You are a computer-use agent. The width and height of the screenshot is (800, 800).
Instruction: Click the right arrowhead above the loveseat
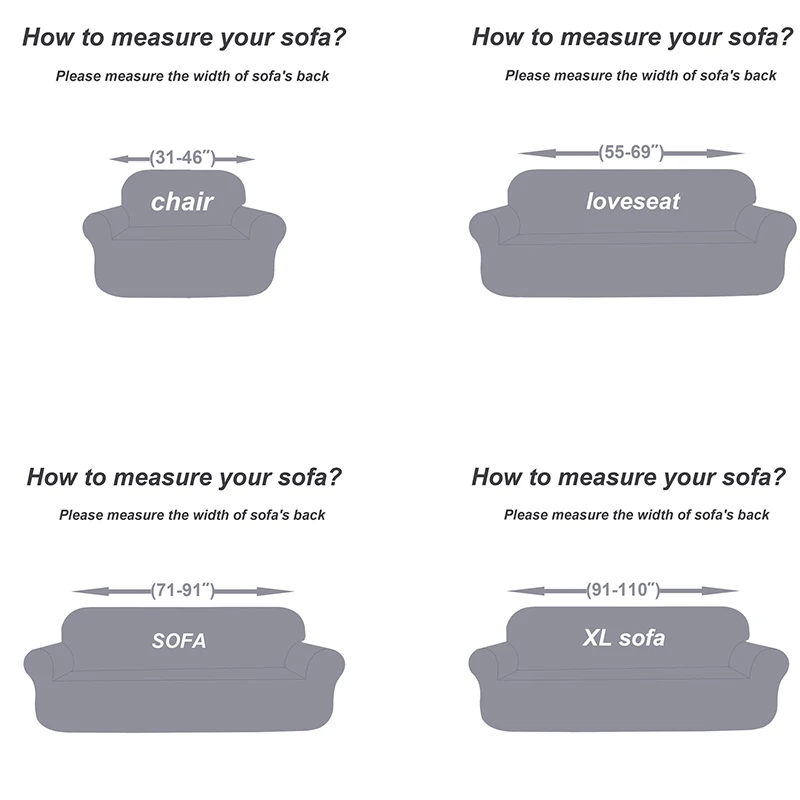click(x=737, y=153)
